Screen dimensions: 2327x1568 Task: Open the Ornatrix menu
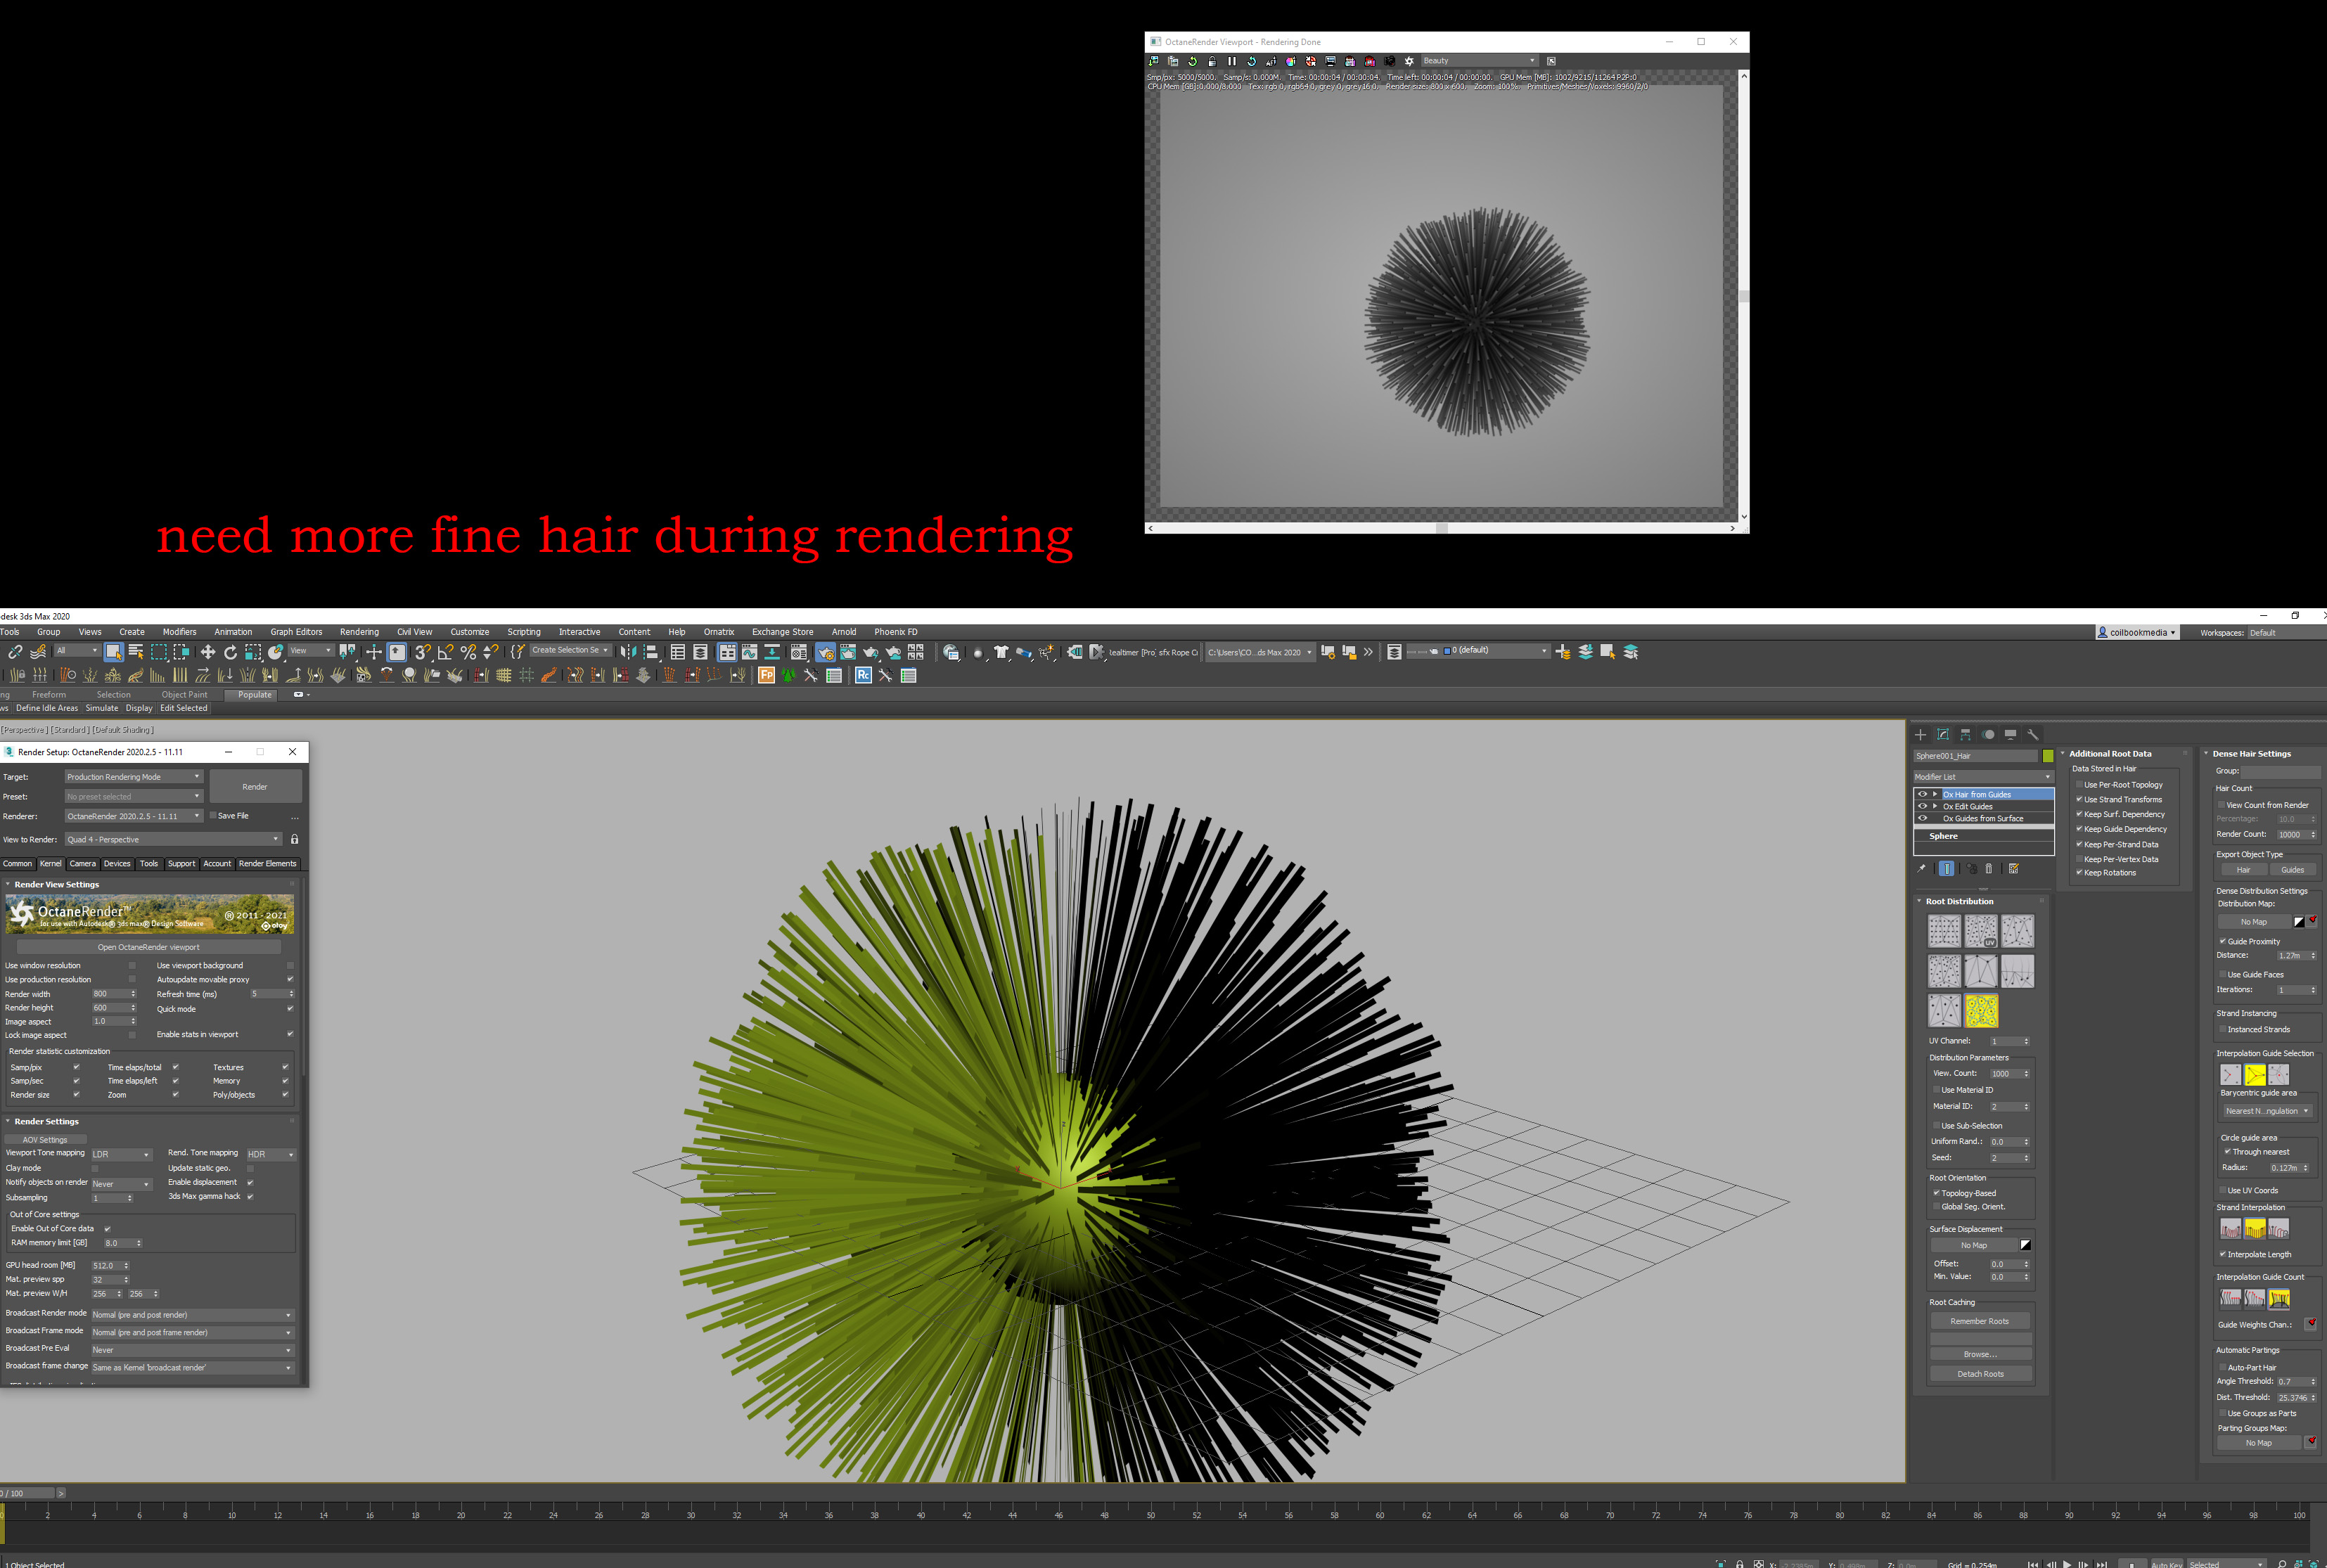coord(718,632)
